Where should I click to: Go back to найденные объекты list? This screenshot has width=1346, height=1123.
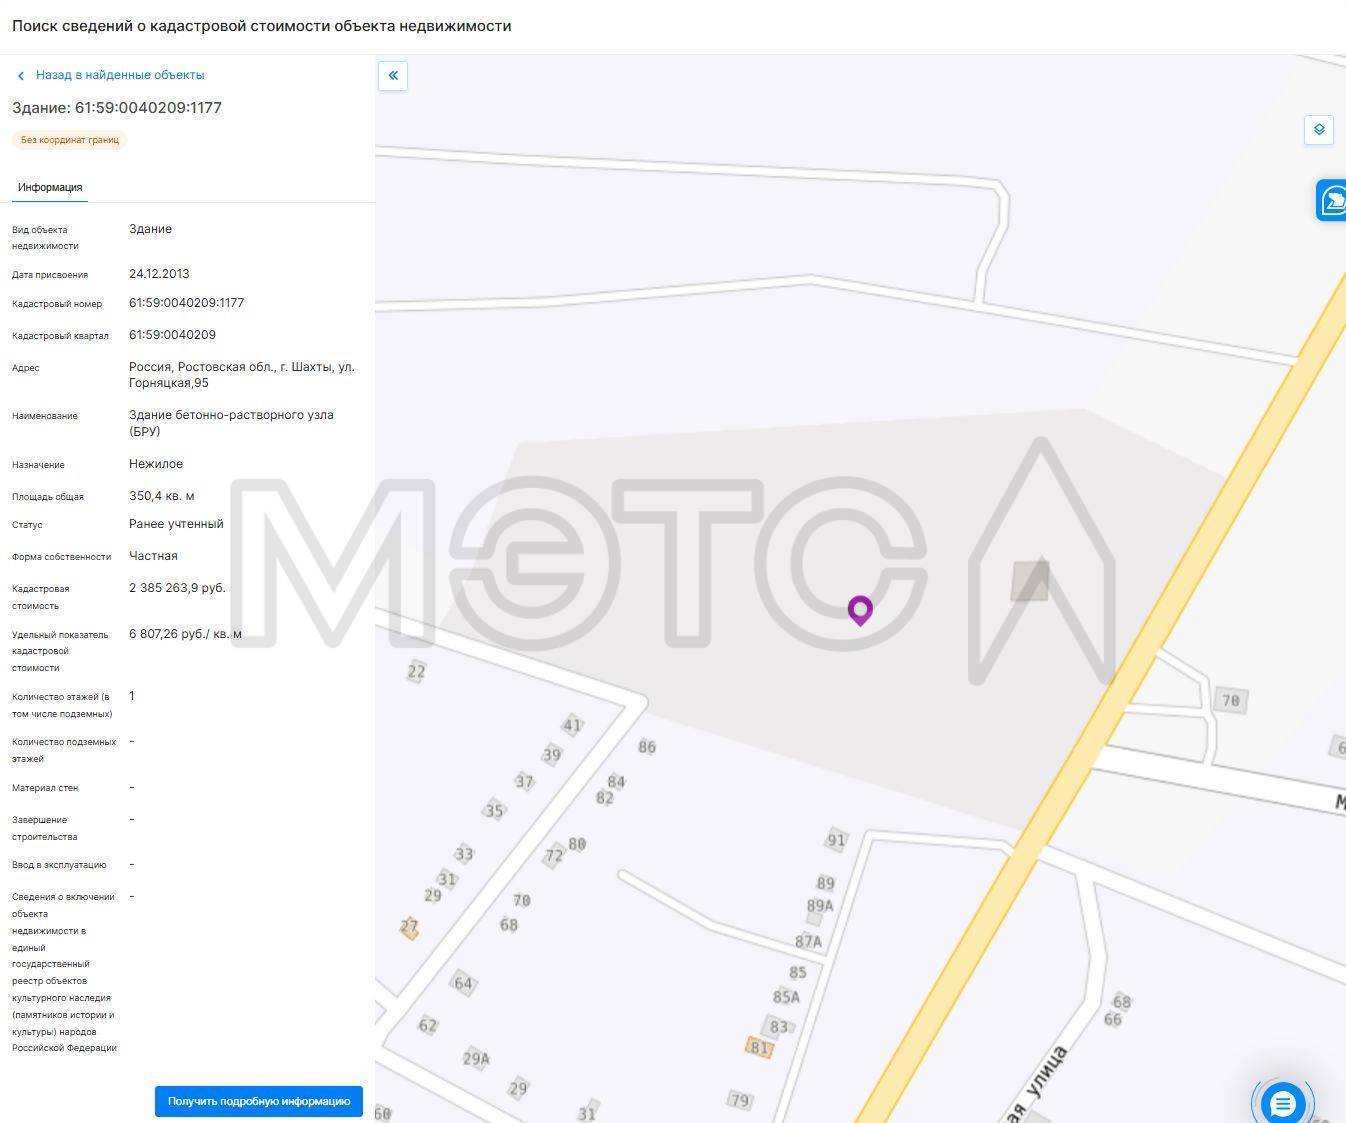click(x=120, y=75)
